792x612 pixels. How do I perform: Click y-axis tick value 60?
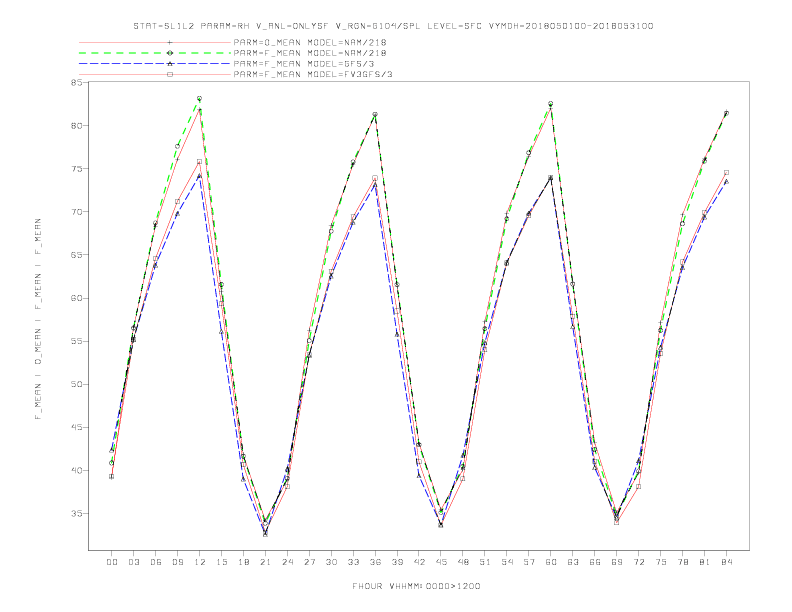click(x=76, y=298)
